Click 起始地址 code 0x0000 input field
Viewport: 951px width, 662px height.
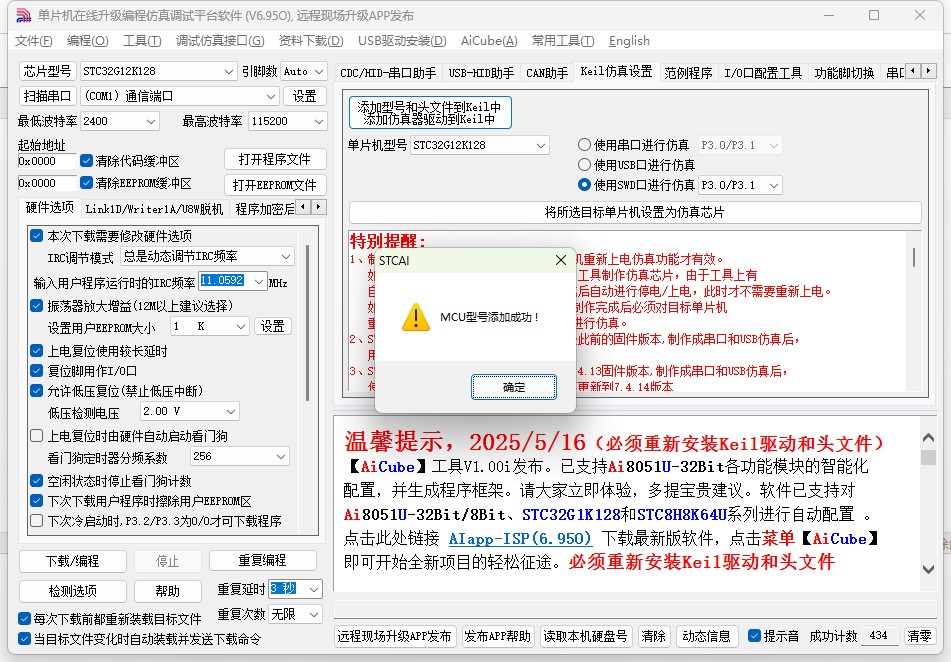(x=47, y=161)
